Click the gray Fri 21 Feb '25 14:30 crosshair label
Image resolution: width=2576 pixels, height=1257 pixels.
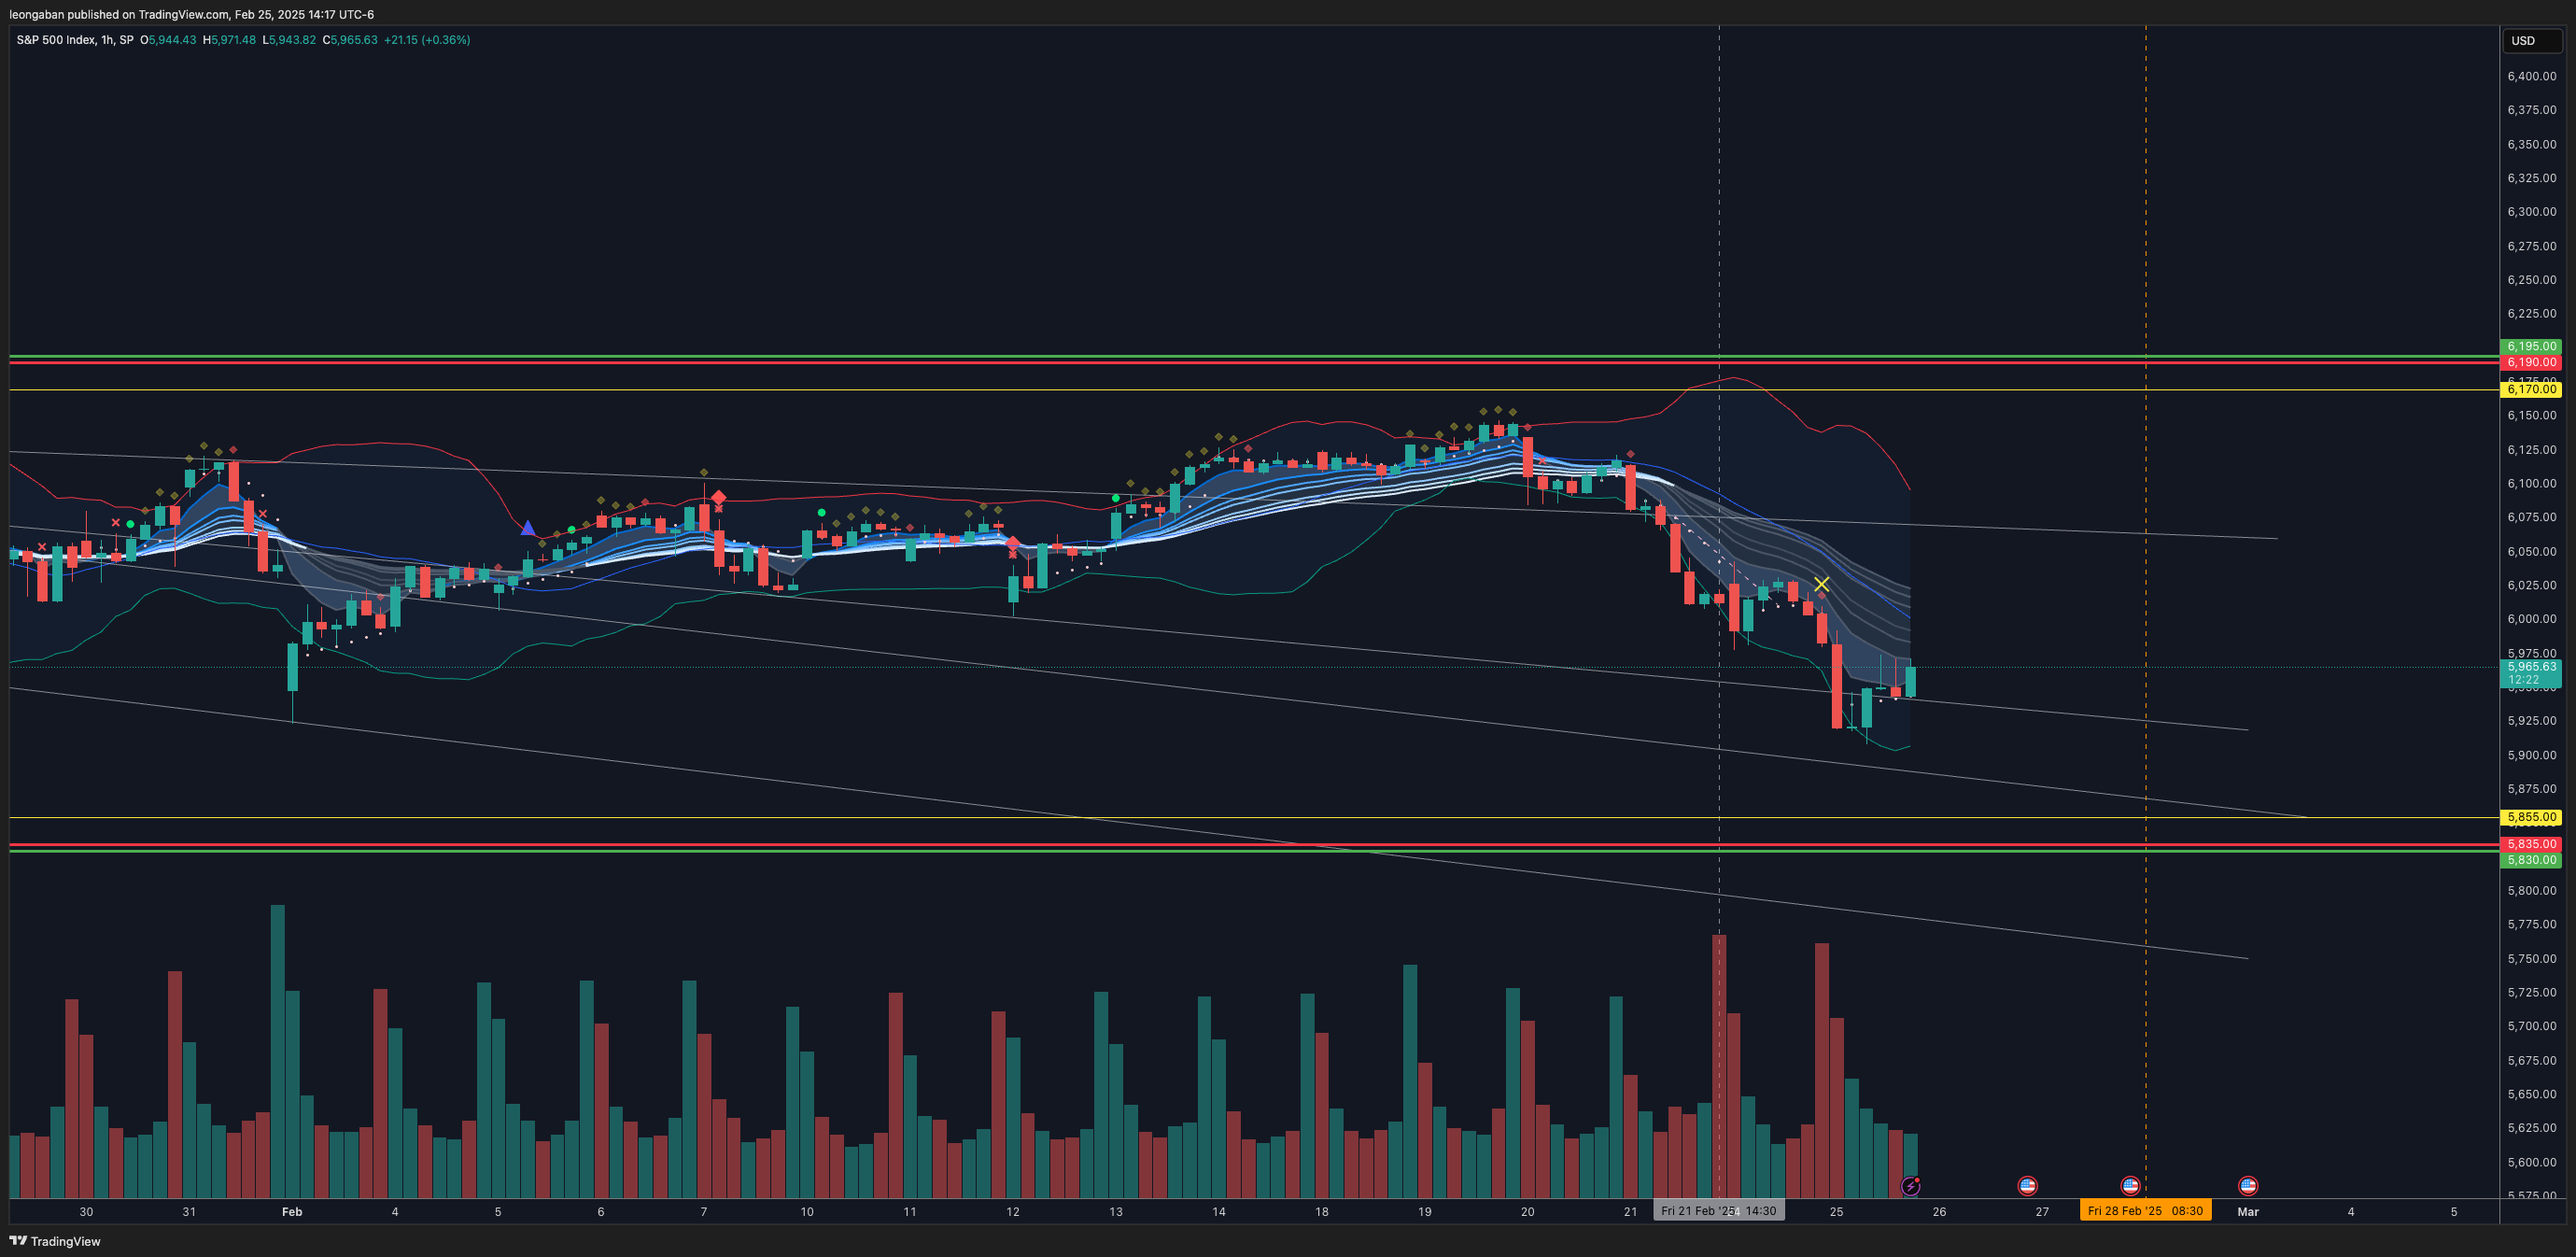coord(1718,1211)
